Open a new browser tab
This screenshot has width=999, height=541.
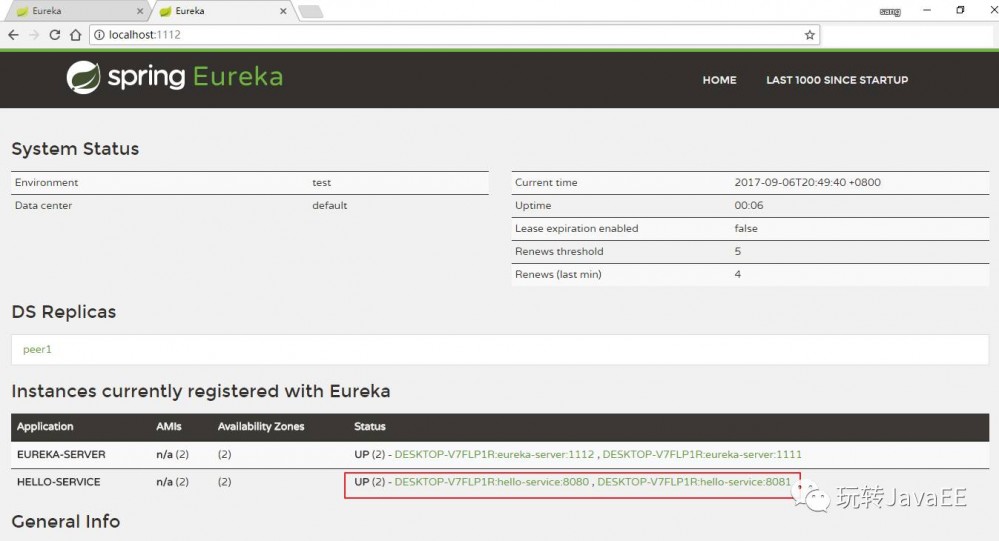point(311,11)
